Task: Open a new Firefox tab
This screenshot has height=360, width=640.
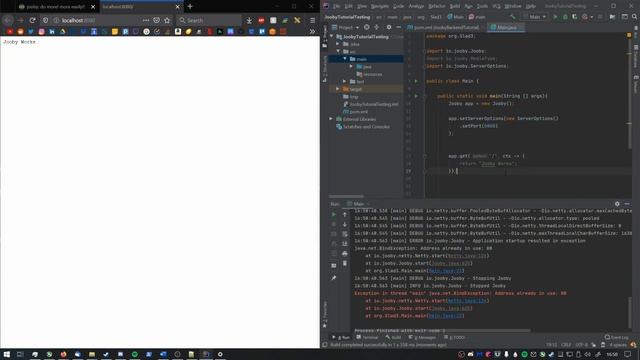Action: click(x=190, y=7)
